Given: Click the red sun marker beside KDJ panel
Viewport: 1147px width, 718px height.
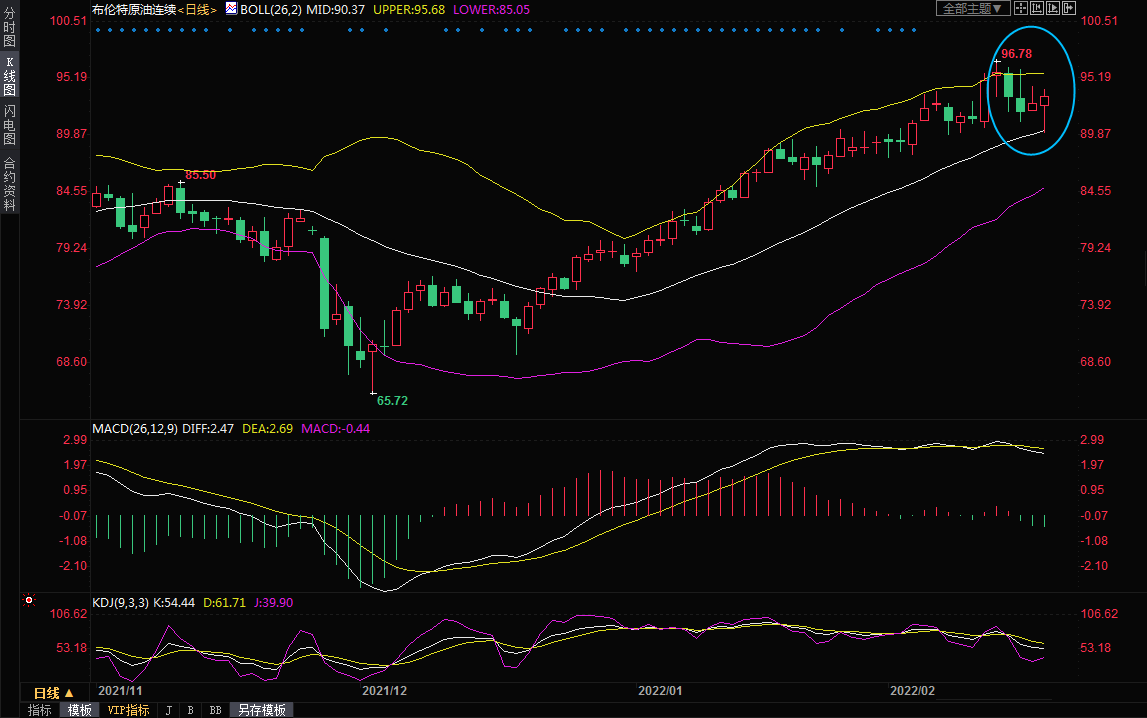Looking at the screenshot, I should click(28, 601).
